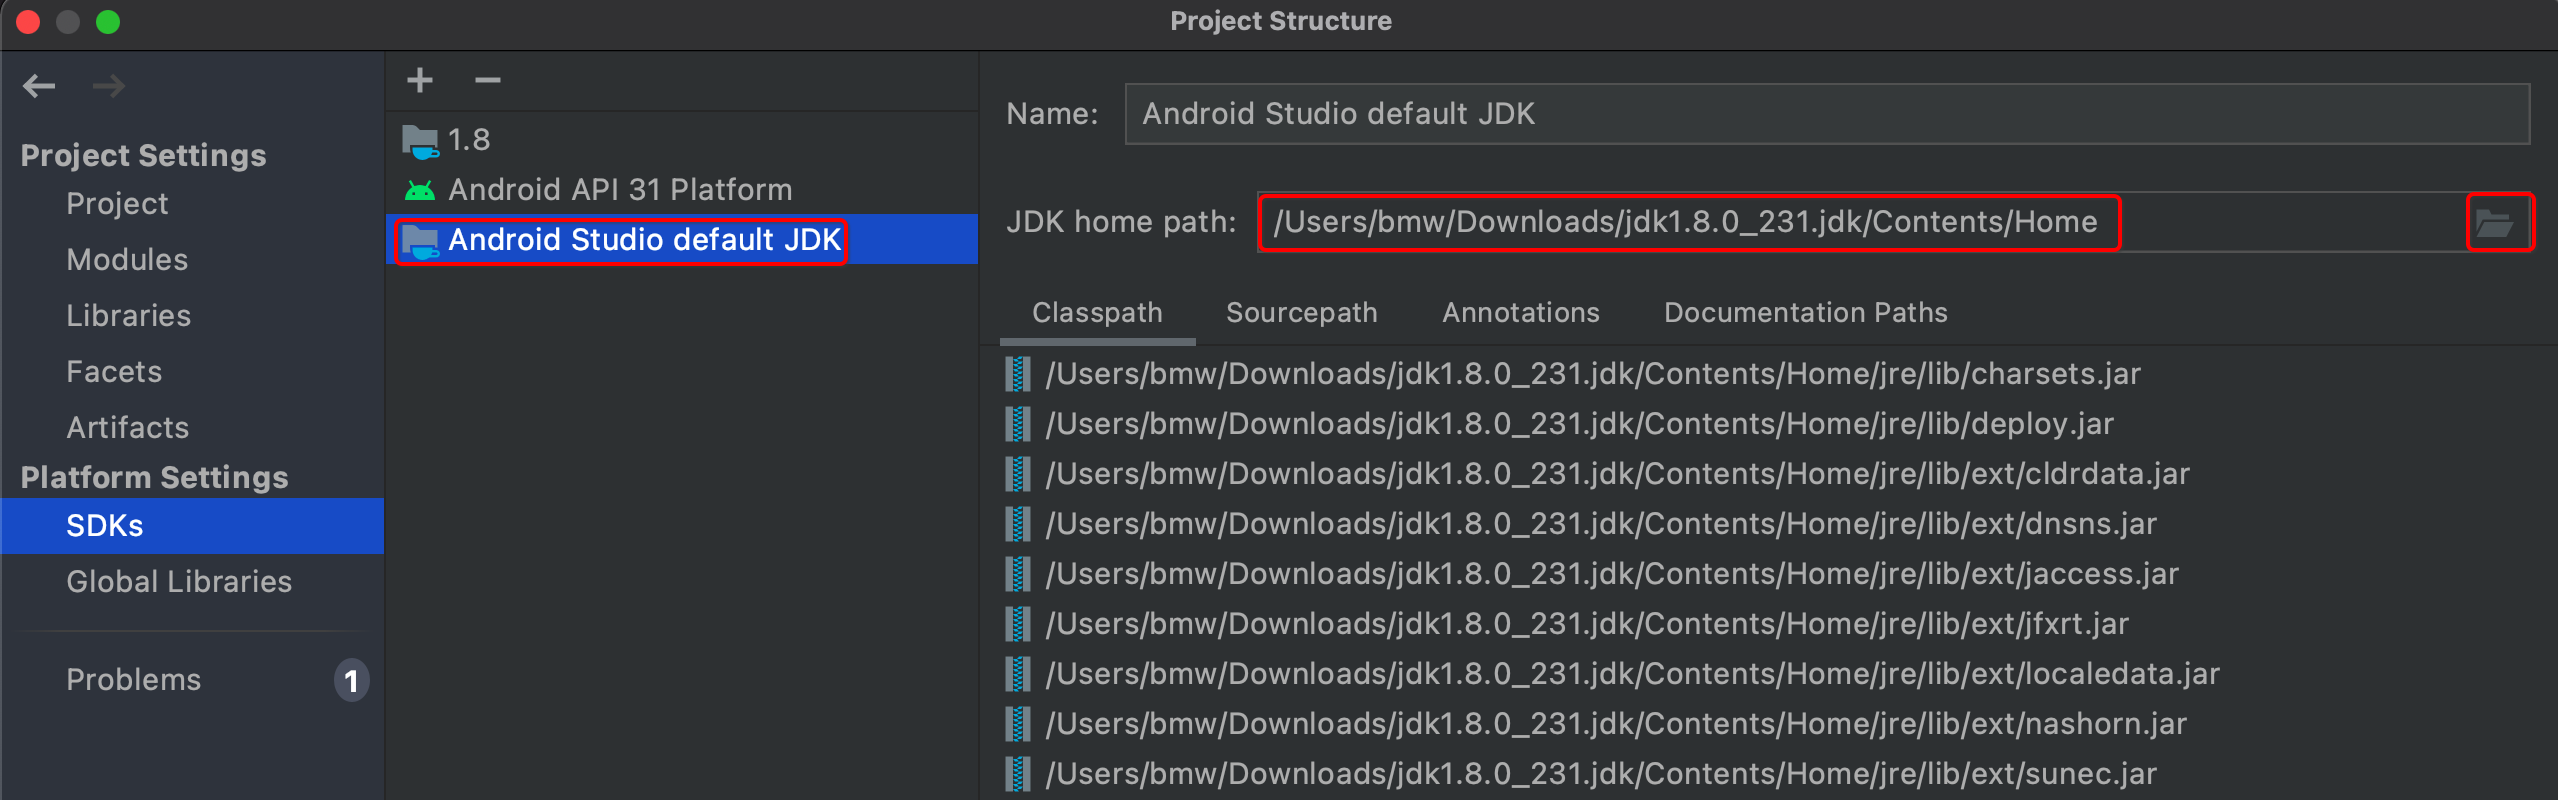The image size is (2558, 800).
Task: Open the Annotations tab
Action: [x=1521, y=313]
